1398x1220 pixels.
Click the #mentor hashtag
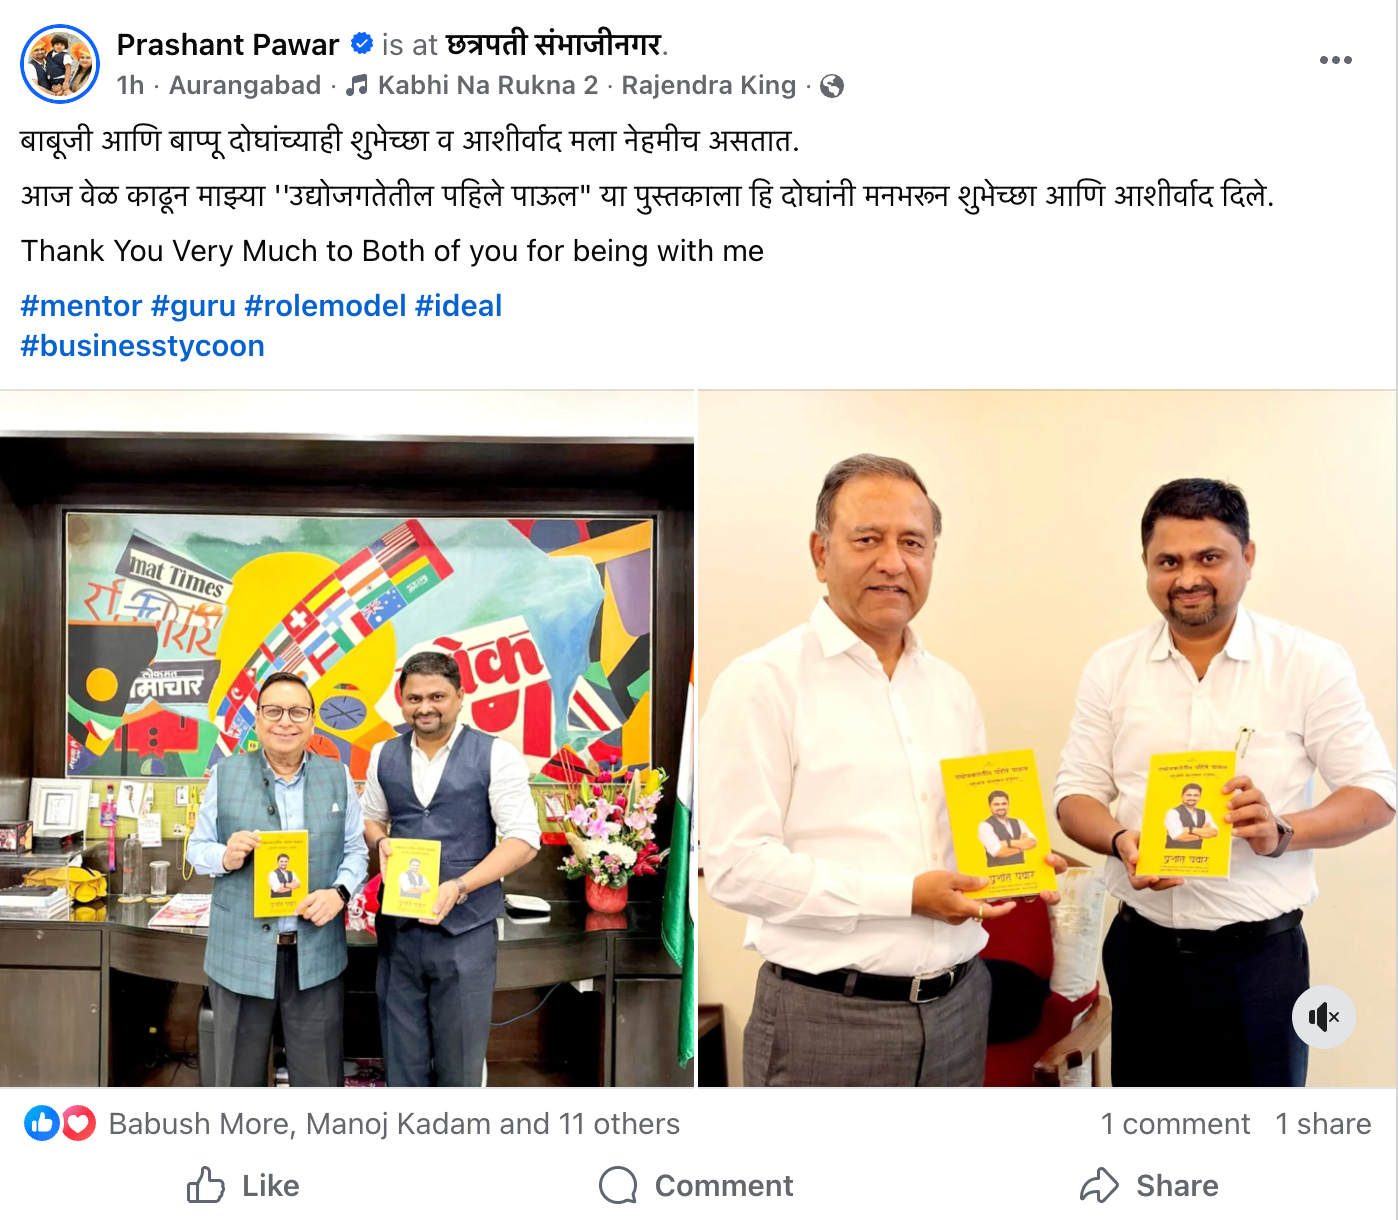click(x=82, y=306)
